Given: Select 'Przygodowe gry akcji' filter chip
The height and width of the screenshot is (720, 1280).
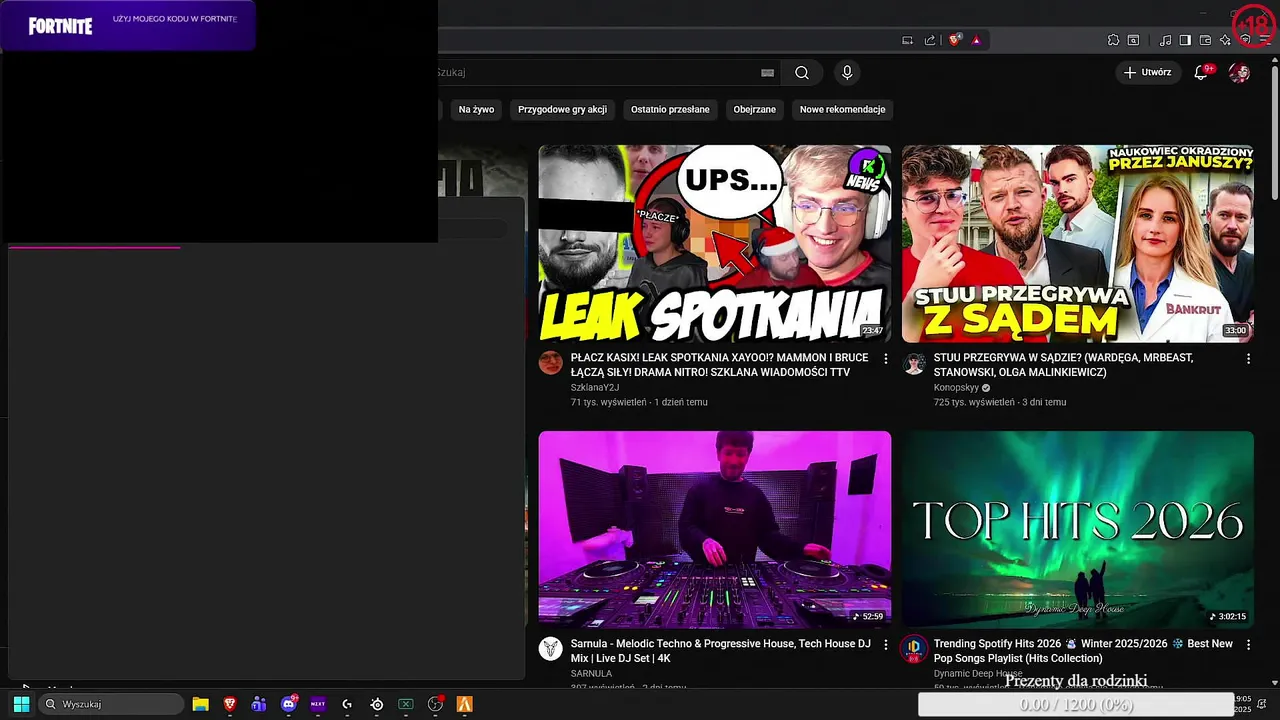Looking at the screenshot, I should point(562,109).
